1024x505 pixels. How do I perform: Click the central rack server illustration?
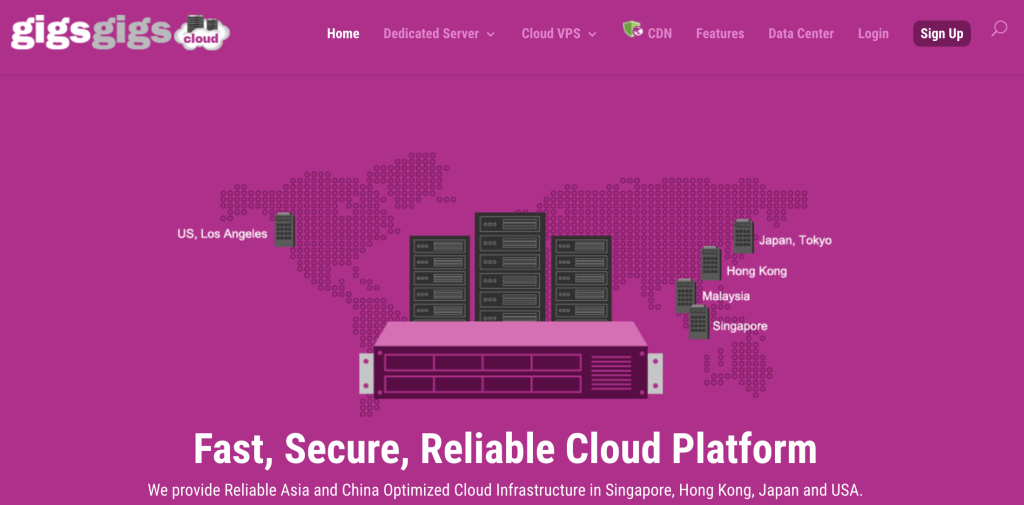click(x=511, y=306)
